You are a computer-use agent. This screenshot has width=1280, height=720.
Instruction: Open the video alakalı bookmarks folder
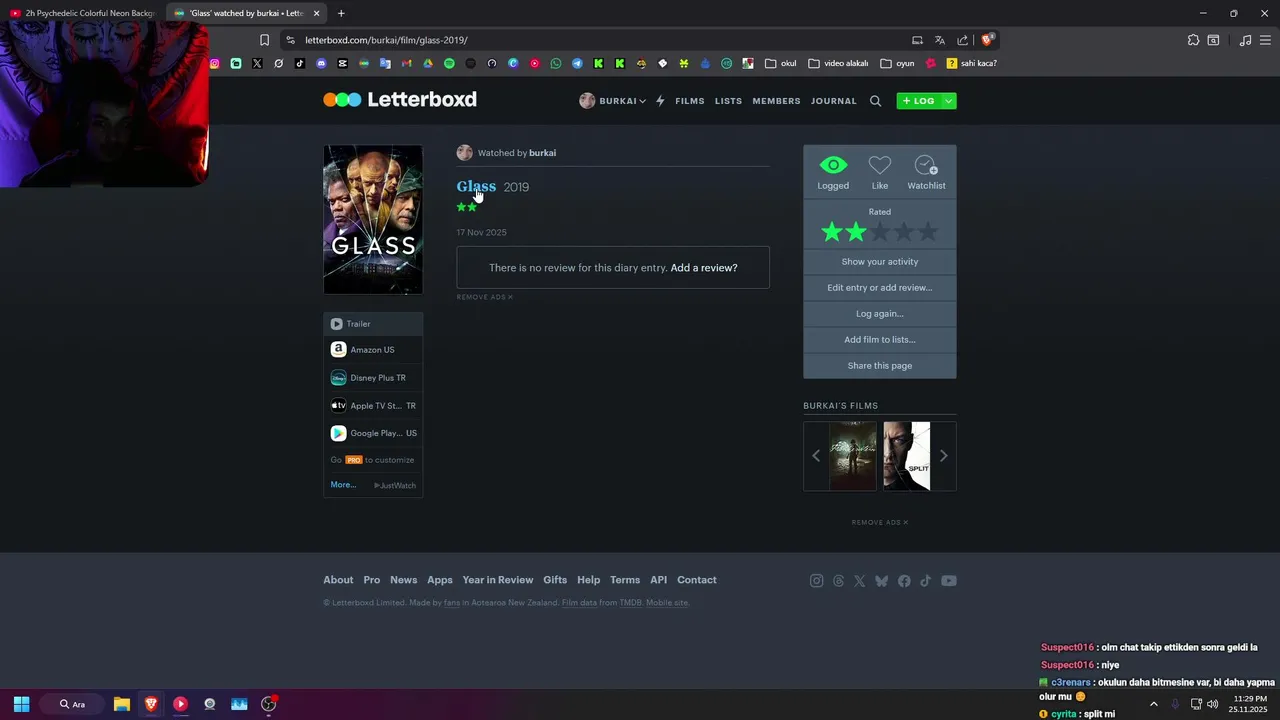tap(838, 63)
